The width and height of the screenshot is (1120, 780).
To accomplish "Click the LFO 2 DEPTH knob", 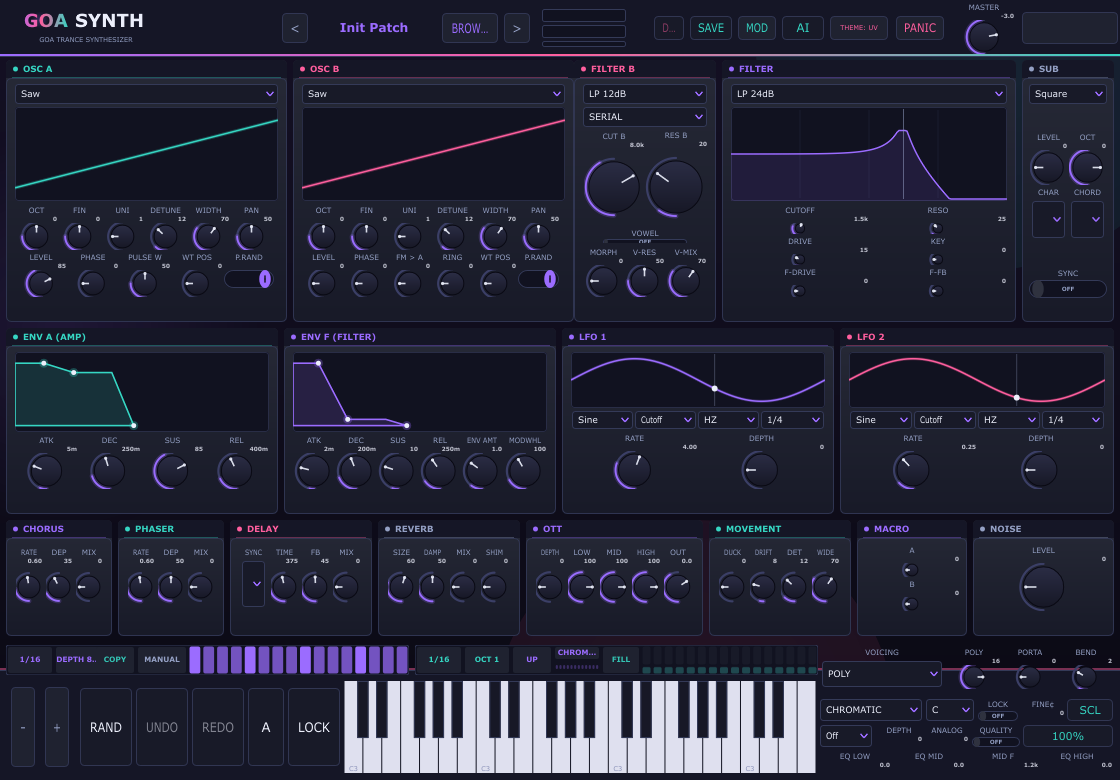I will [x=1039, y=470].
